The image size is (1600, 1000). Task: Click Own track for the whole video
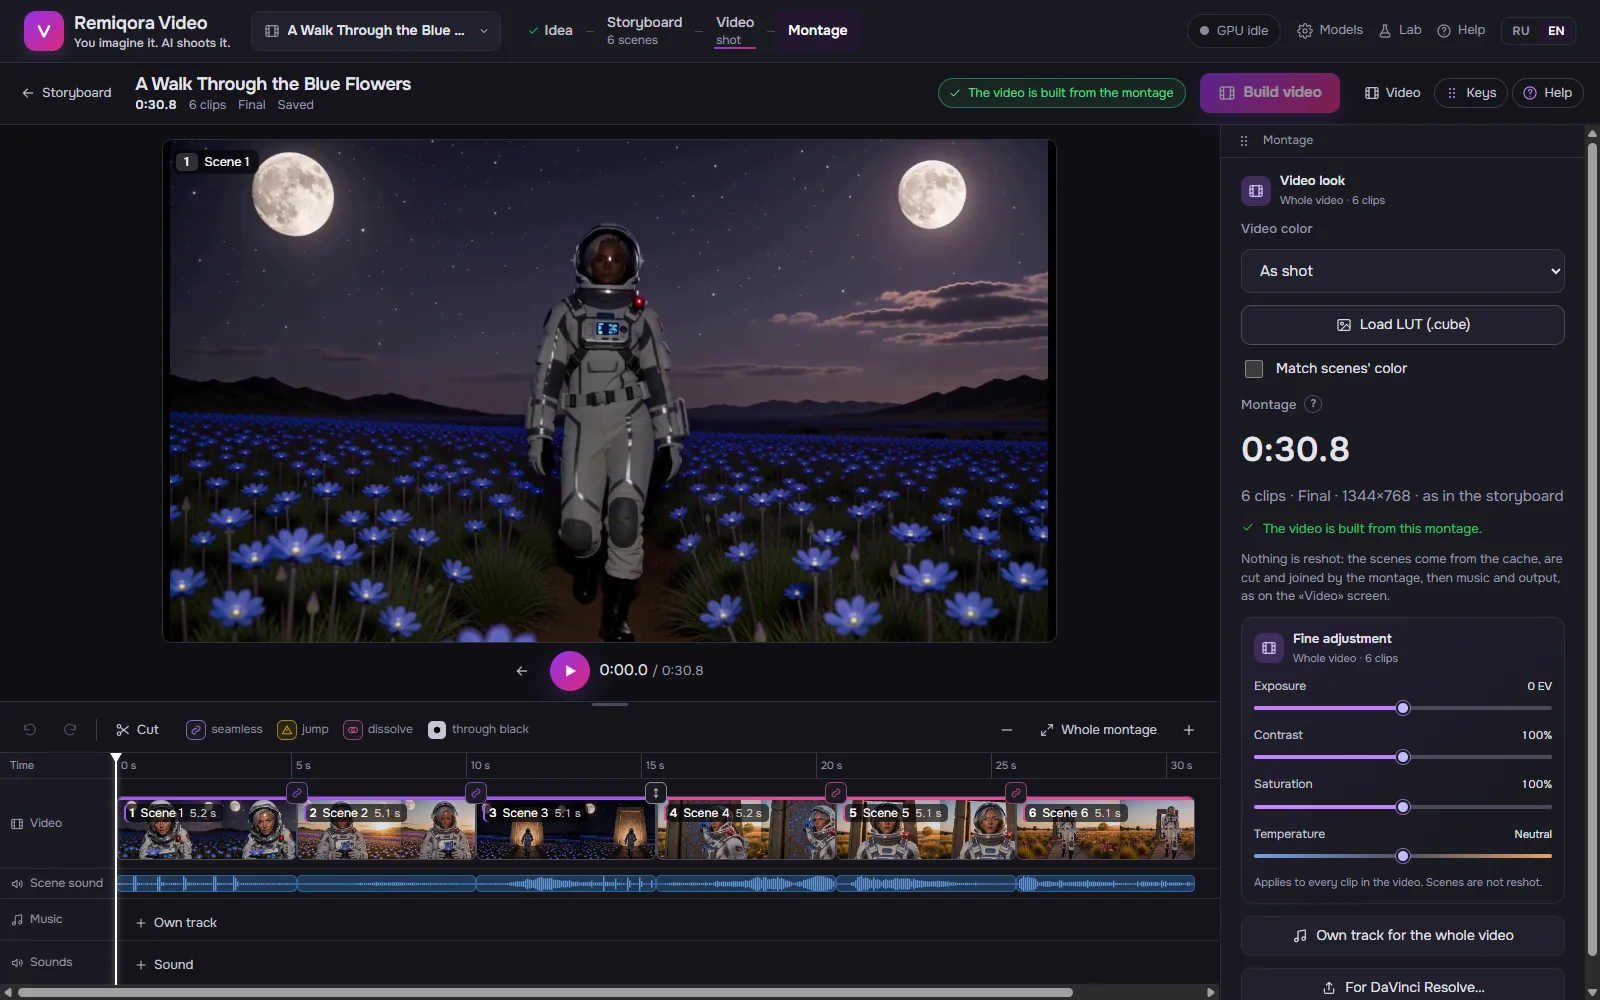tap(1402, 936)
